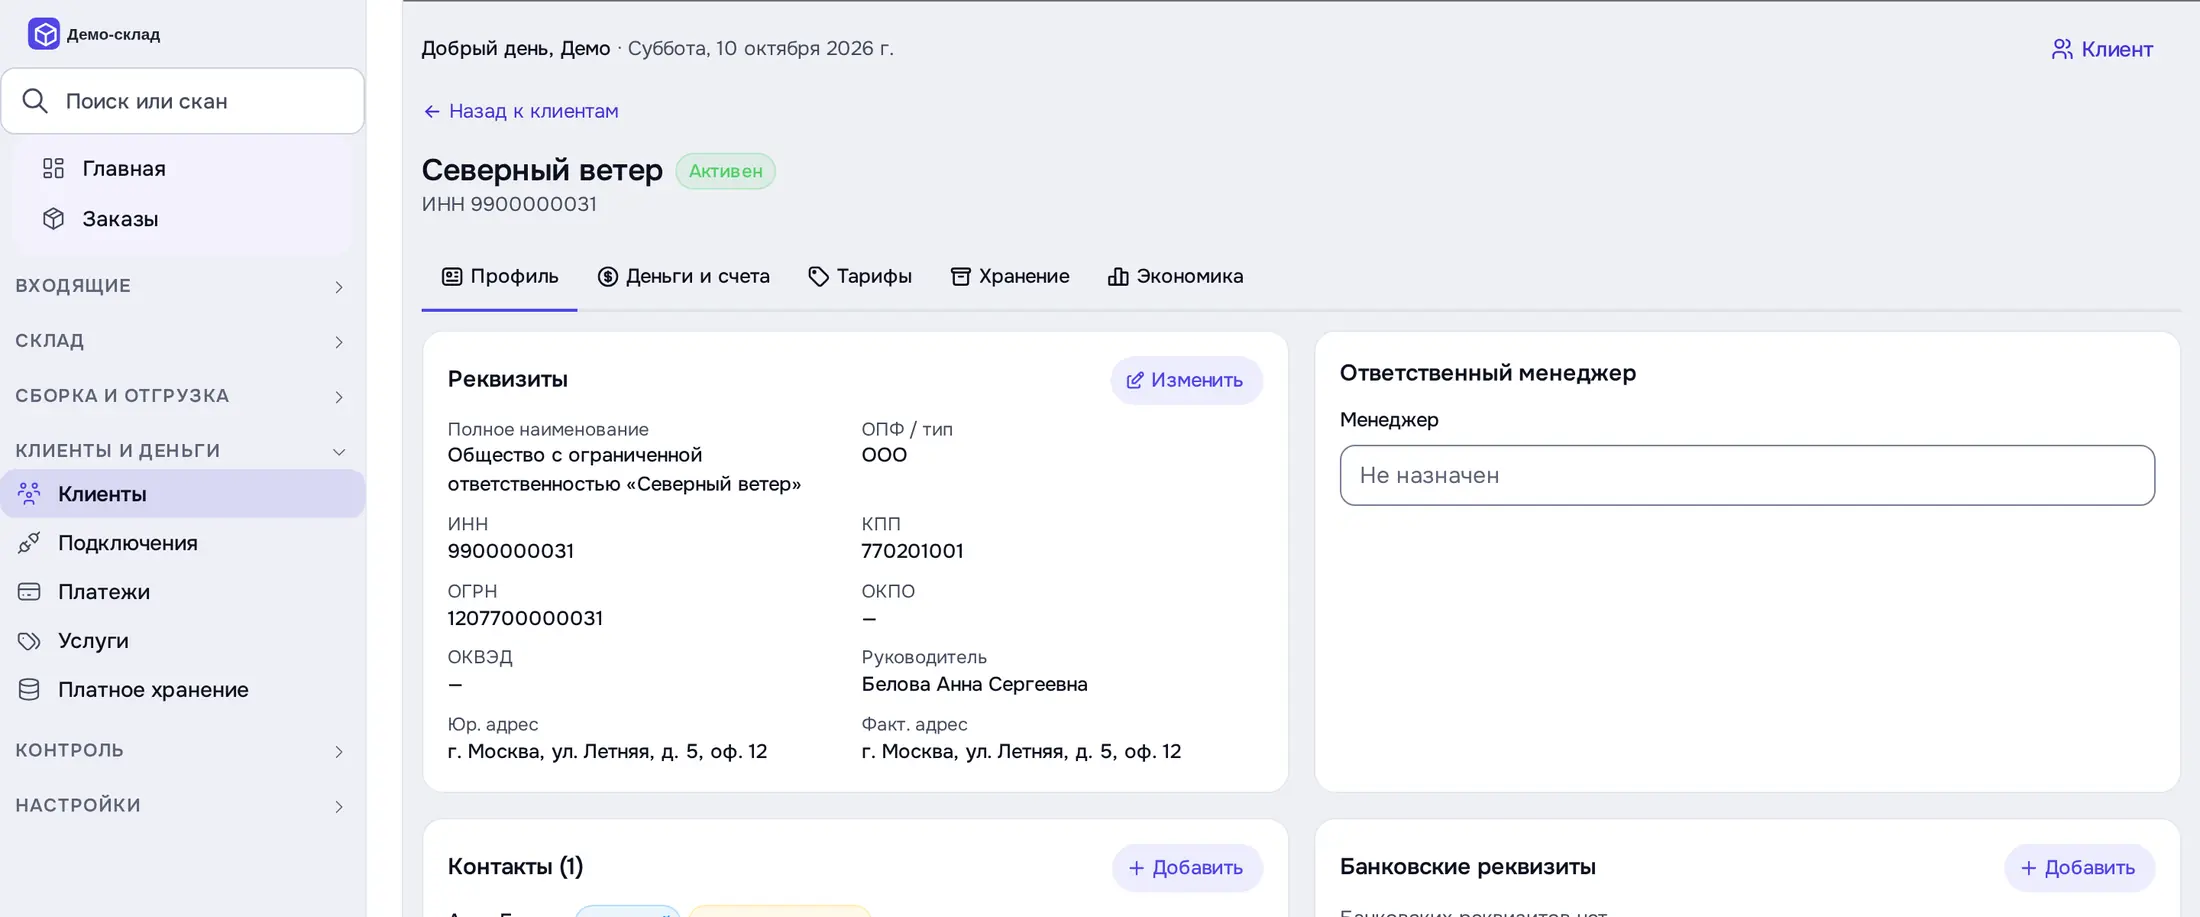2200x917 pixels.
Task: Click the back arrow icon near Назад
Action: (432, 111)
